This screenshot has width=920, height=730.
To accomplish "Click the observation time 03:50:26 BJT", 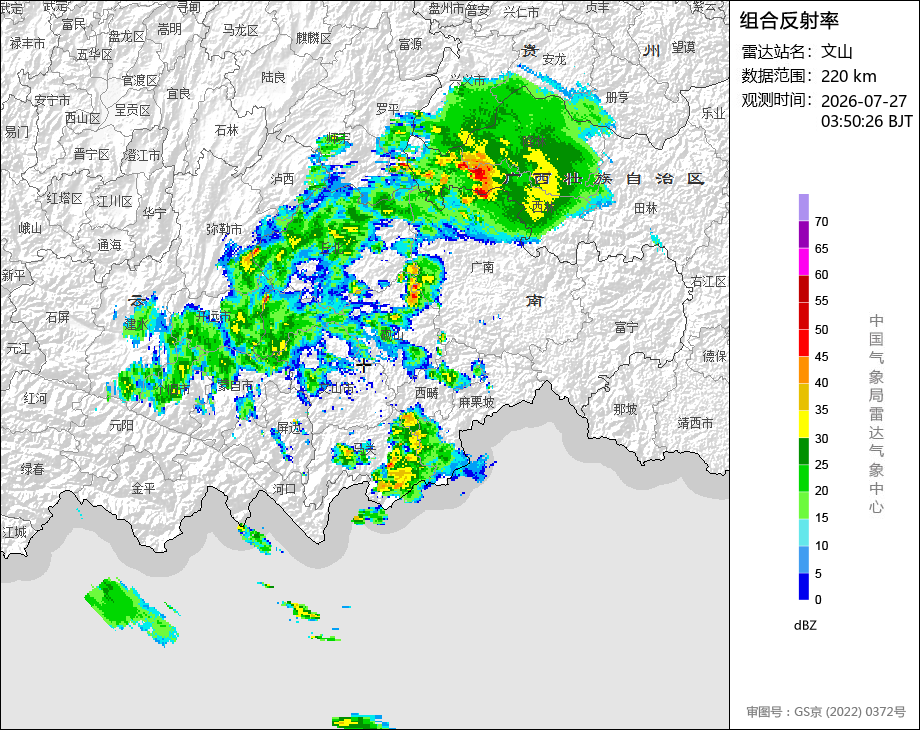I will click(867, 121).
